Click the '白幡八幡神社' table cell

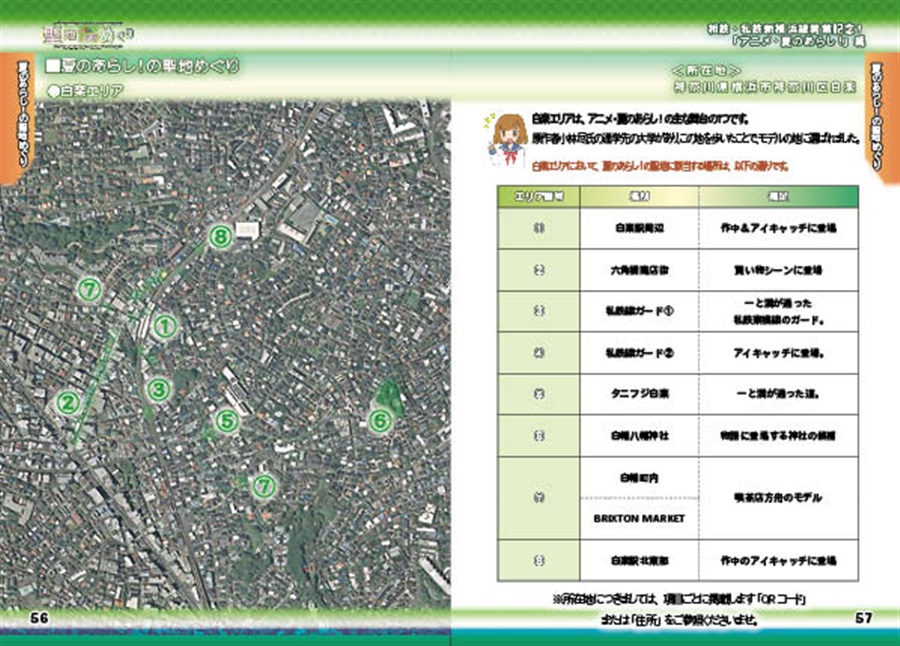pos(639,436)
